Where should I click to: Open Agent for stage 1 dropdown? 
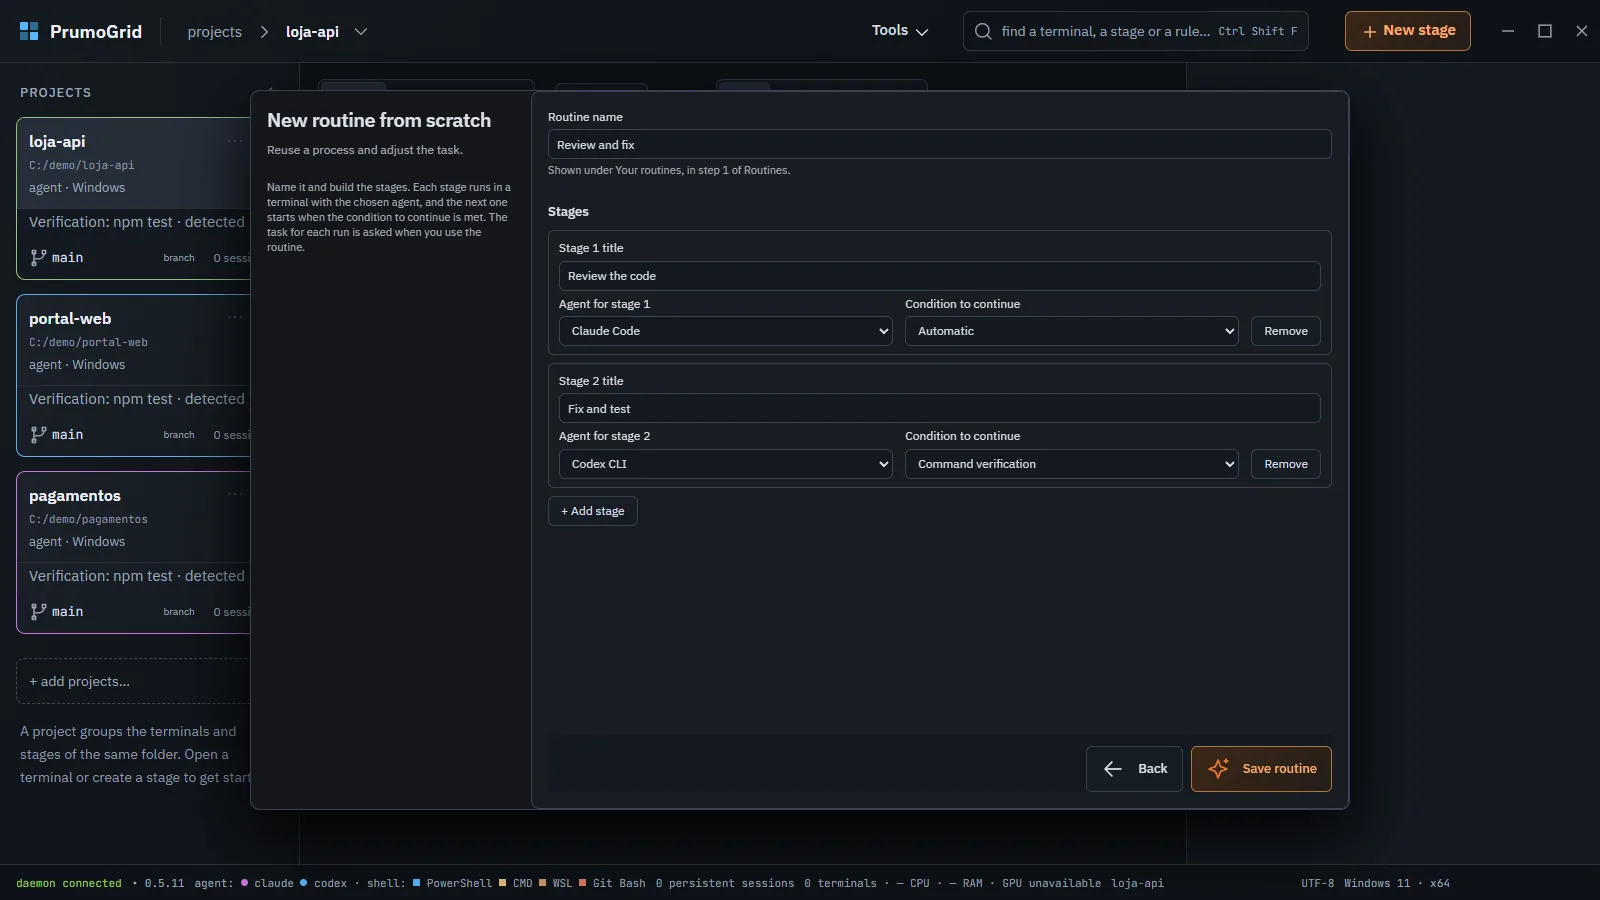(726, 331)
